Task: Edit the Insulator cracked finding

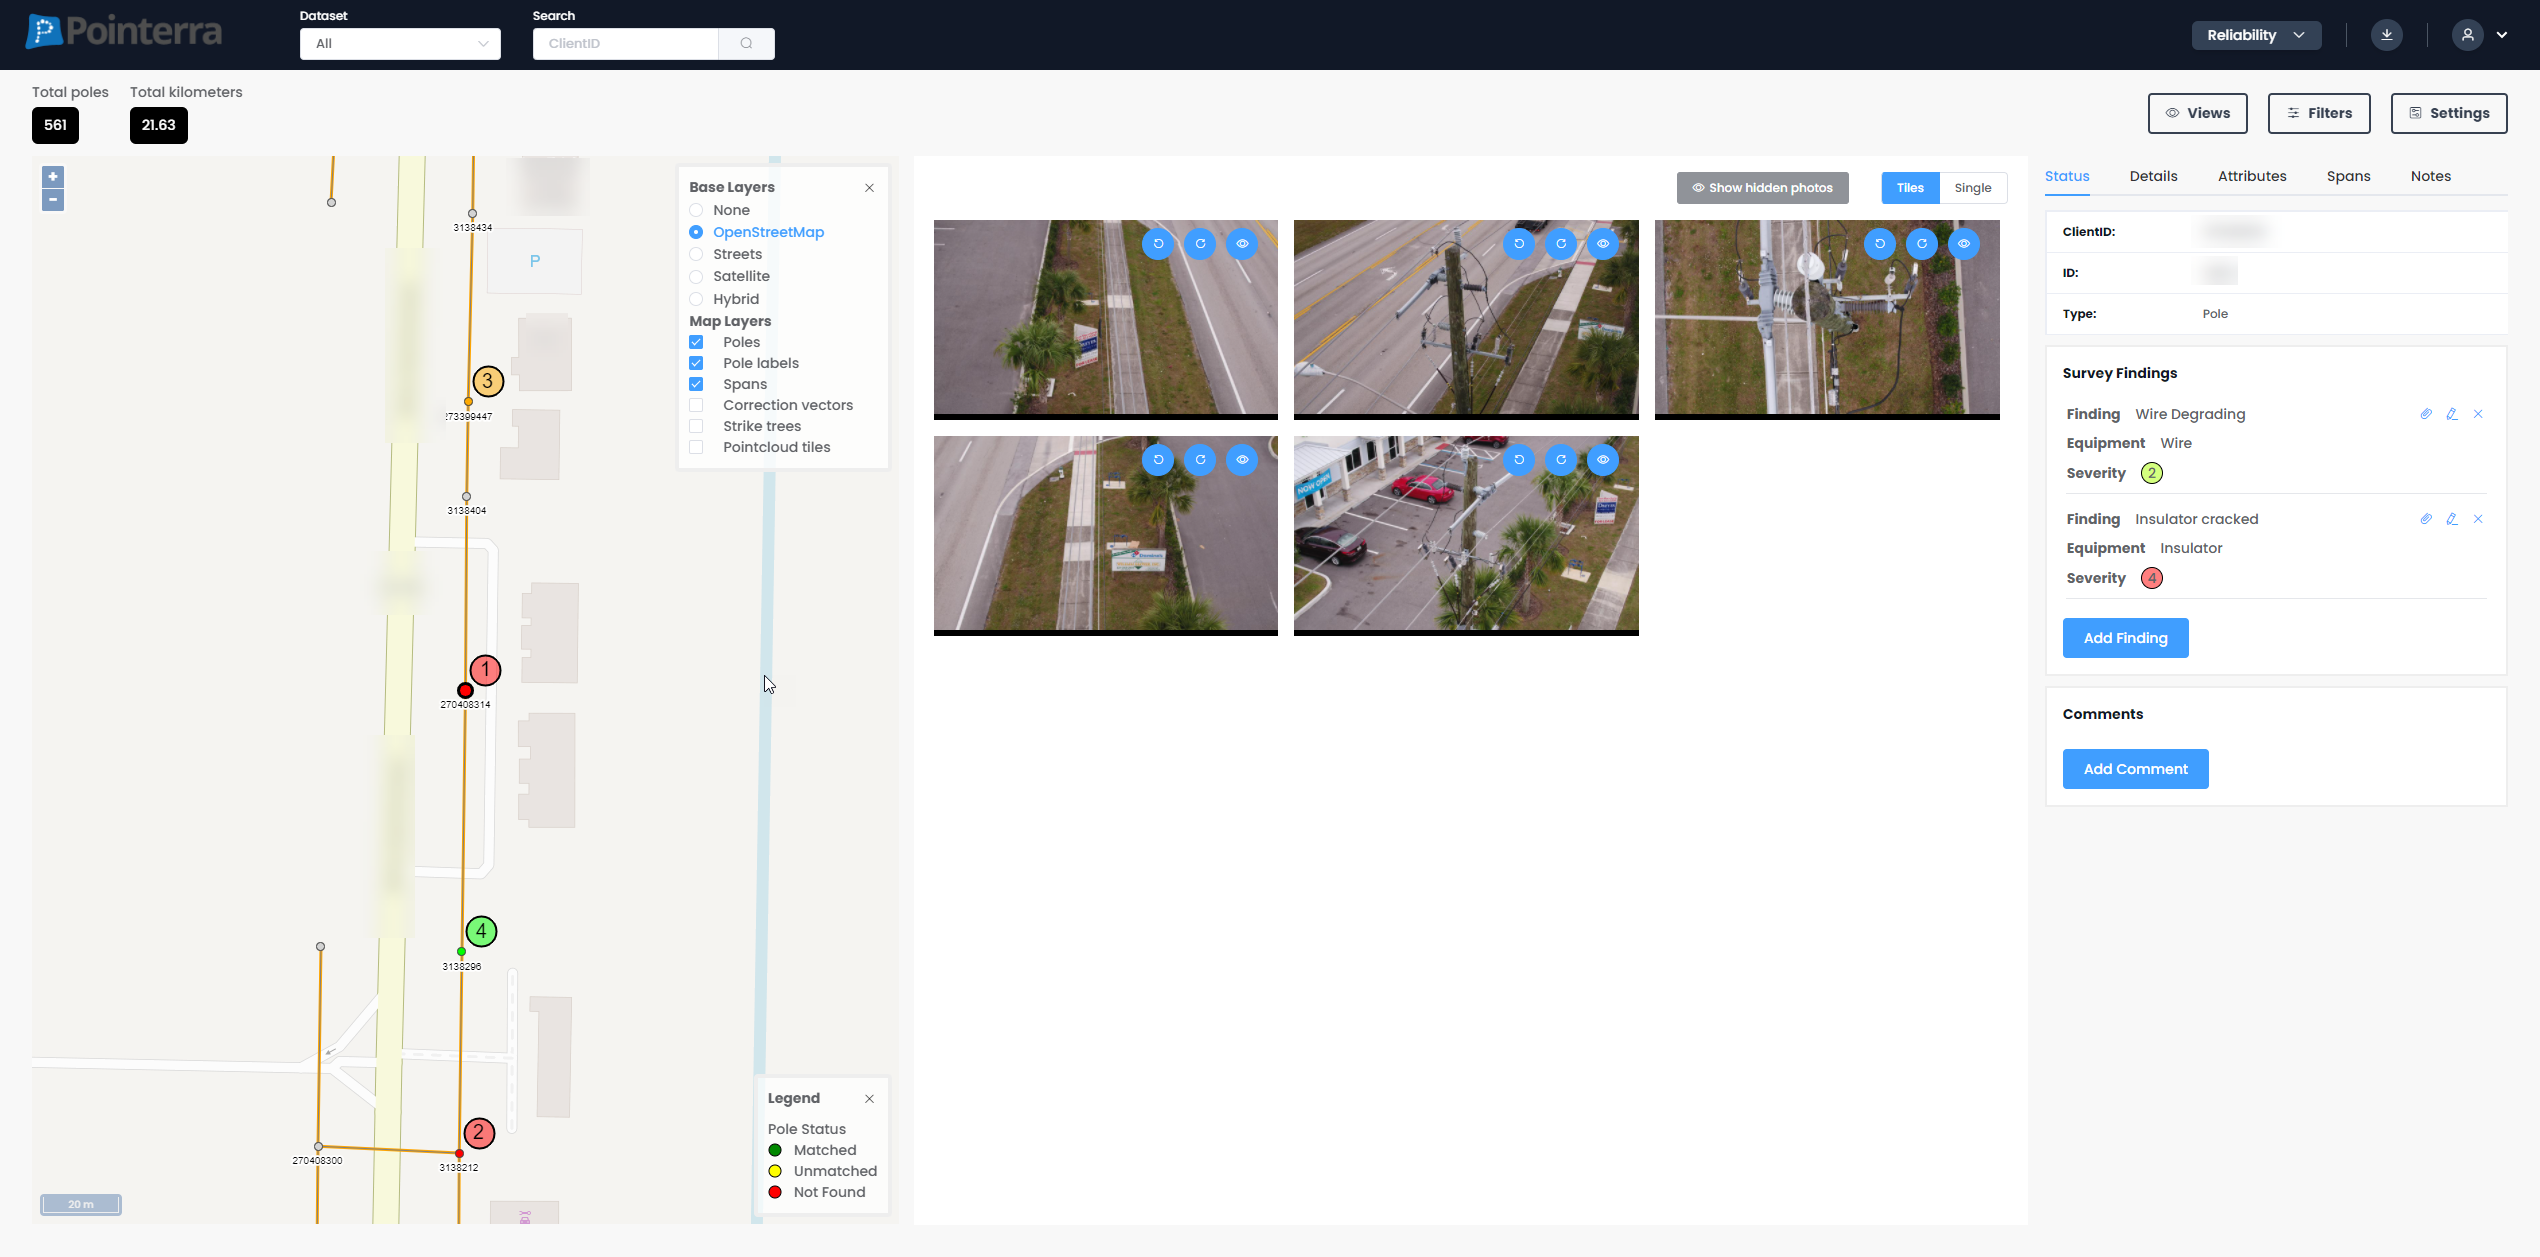Action: click(x=2451, y=519)
